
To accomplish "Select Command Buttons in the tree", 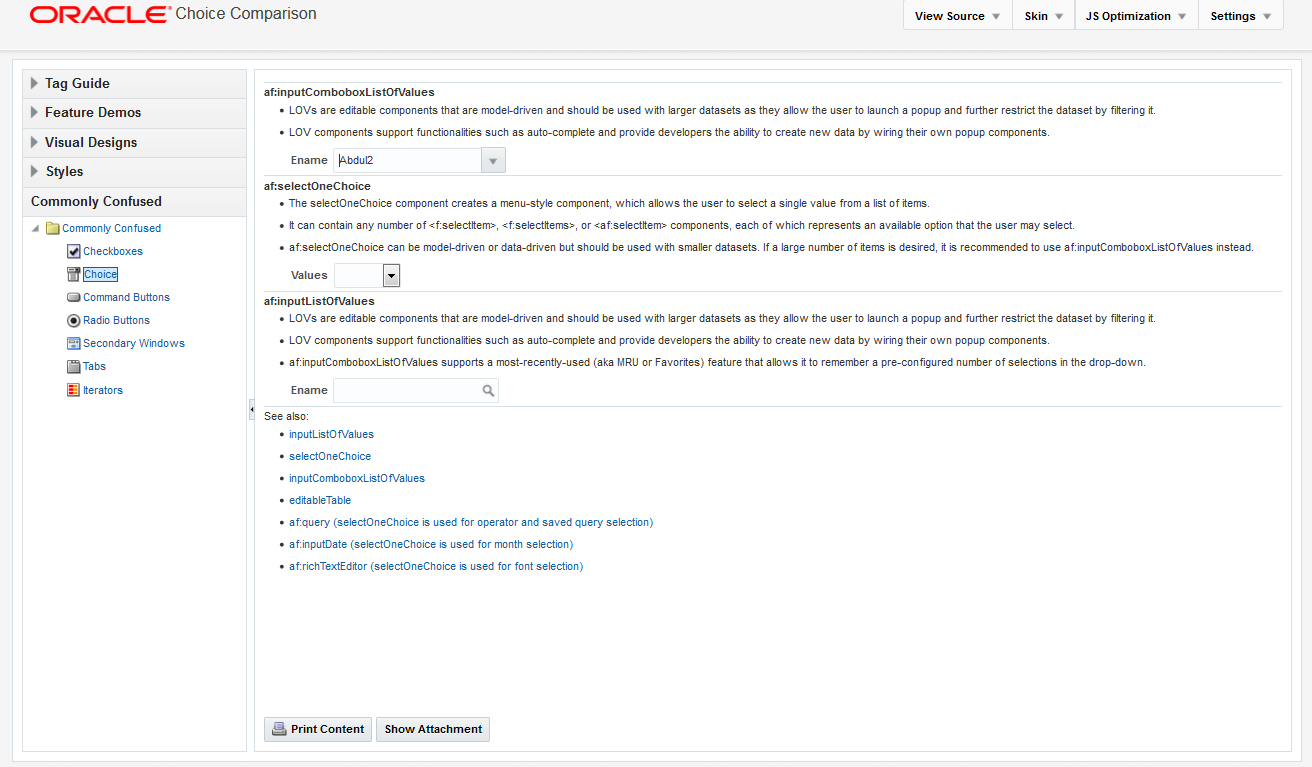I will pos(126,298).
